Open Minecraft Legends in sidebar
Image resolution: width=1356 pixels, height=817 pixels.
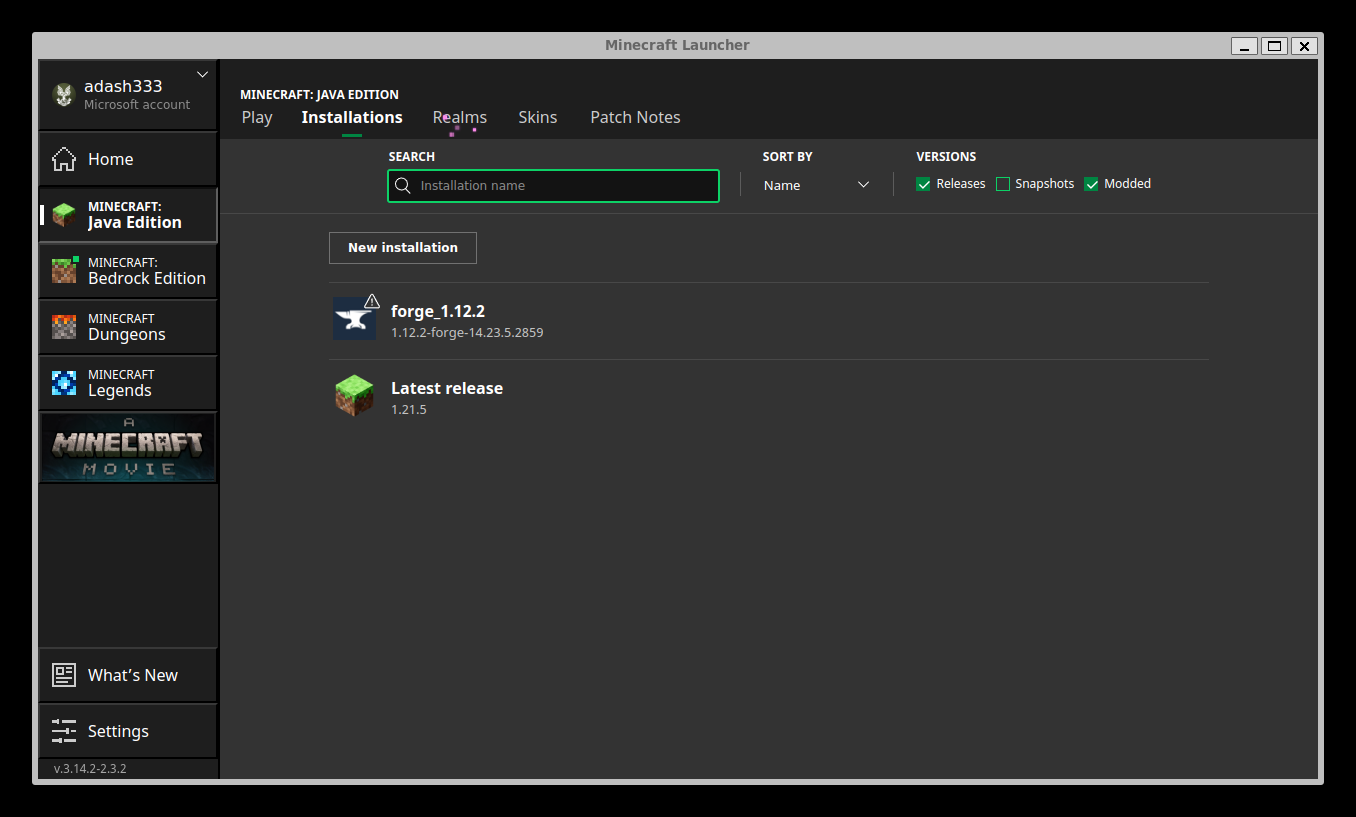click(x=128, y=383)
